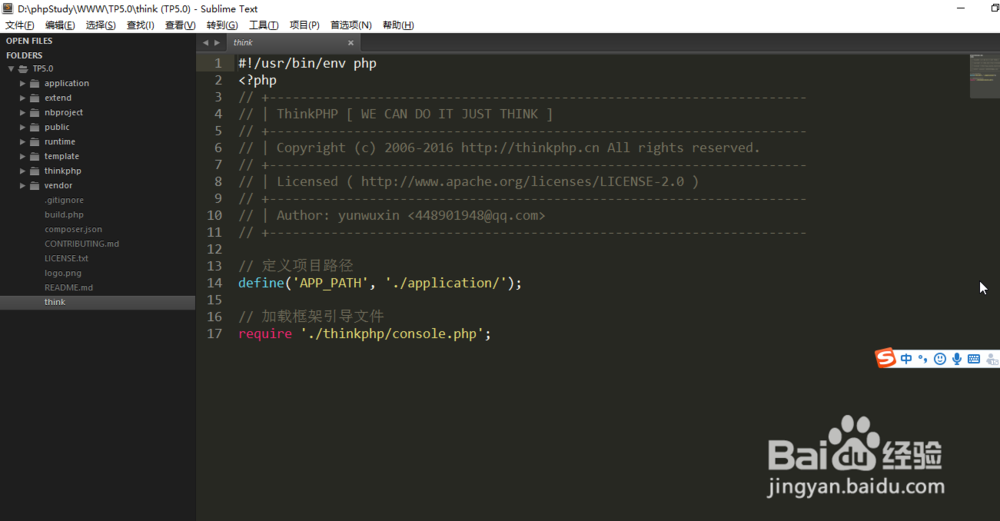
Task: Open the 文件(F) menu
Action: (20, 25)
